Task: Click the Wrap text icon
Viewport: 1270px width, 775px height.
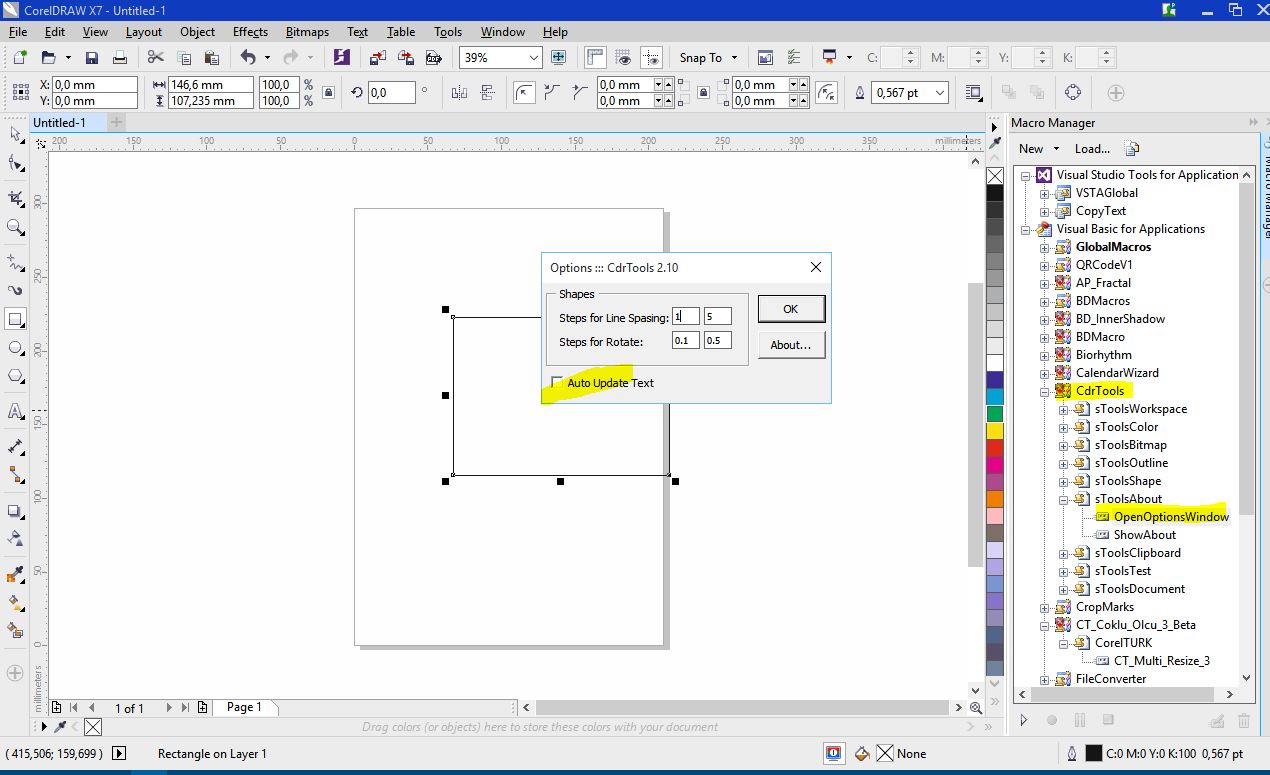Action: (x=973, y=93)
